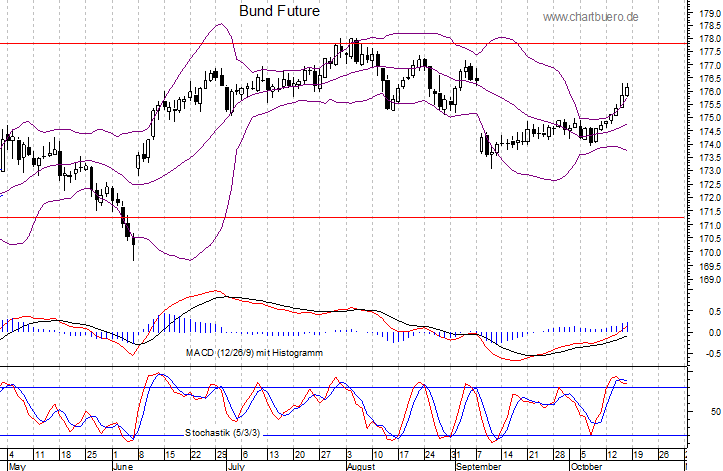The image size is (723, 471).
Task: Click date label 31 on the time axis
Action: tap(456, 455)
